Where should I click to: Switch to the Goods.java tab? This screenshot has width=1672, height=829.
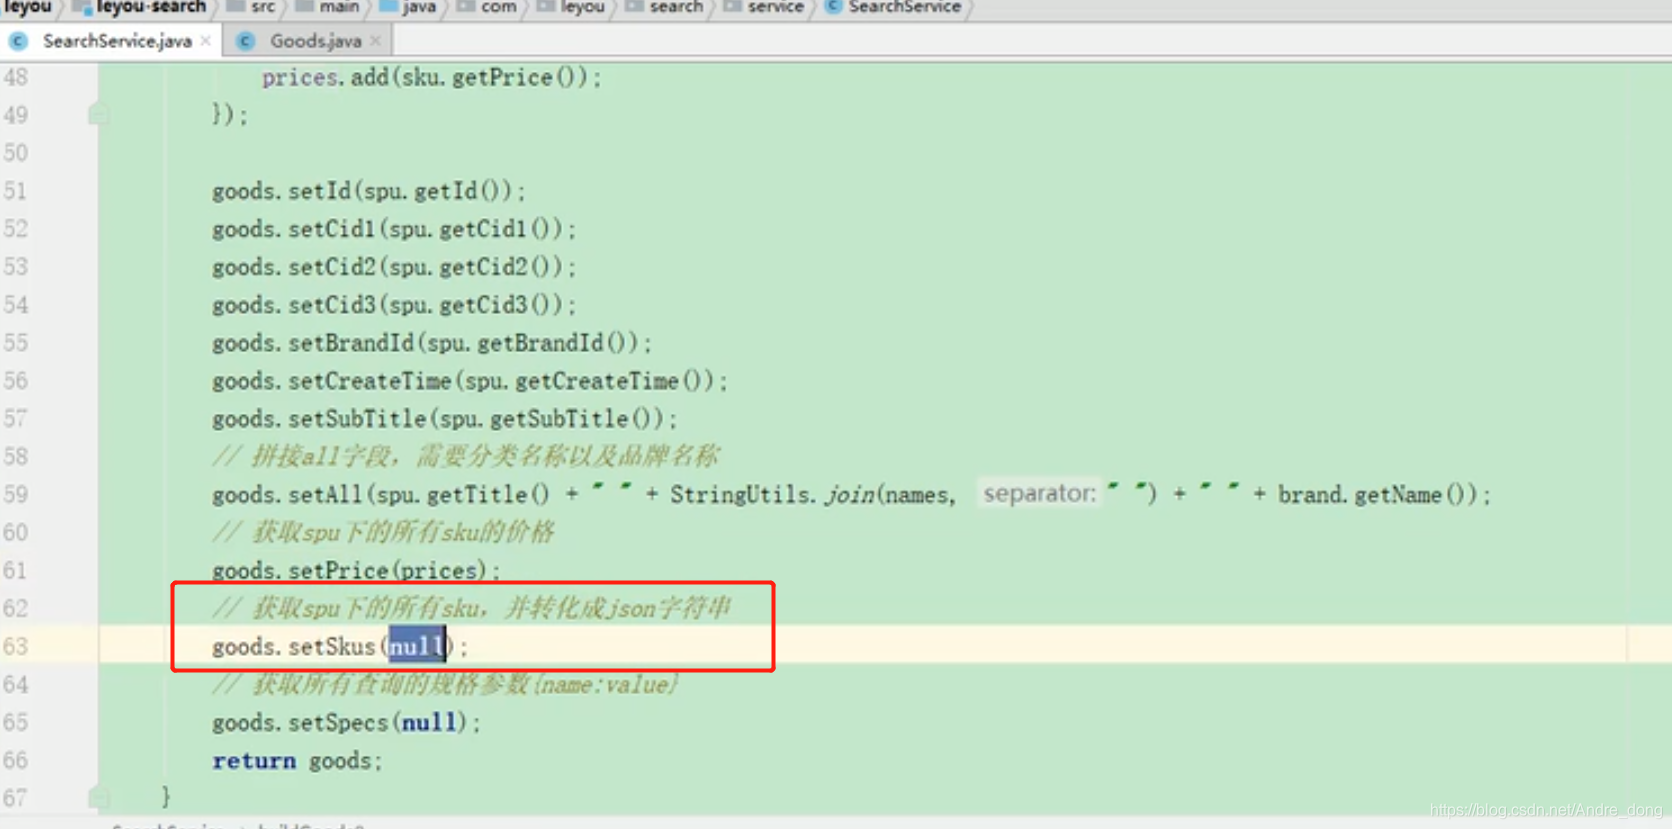pyautogui.click(x=315, y=41)
